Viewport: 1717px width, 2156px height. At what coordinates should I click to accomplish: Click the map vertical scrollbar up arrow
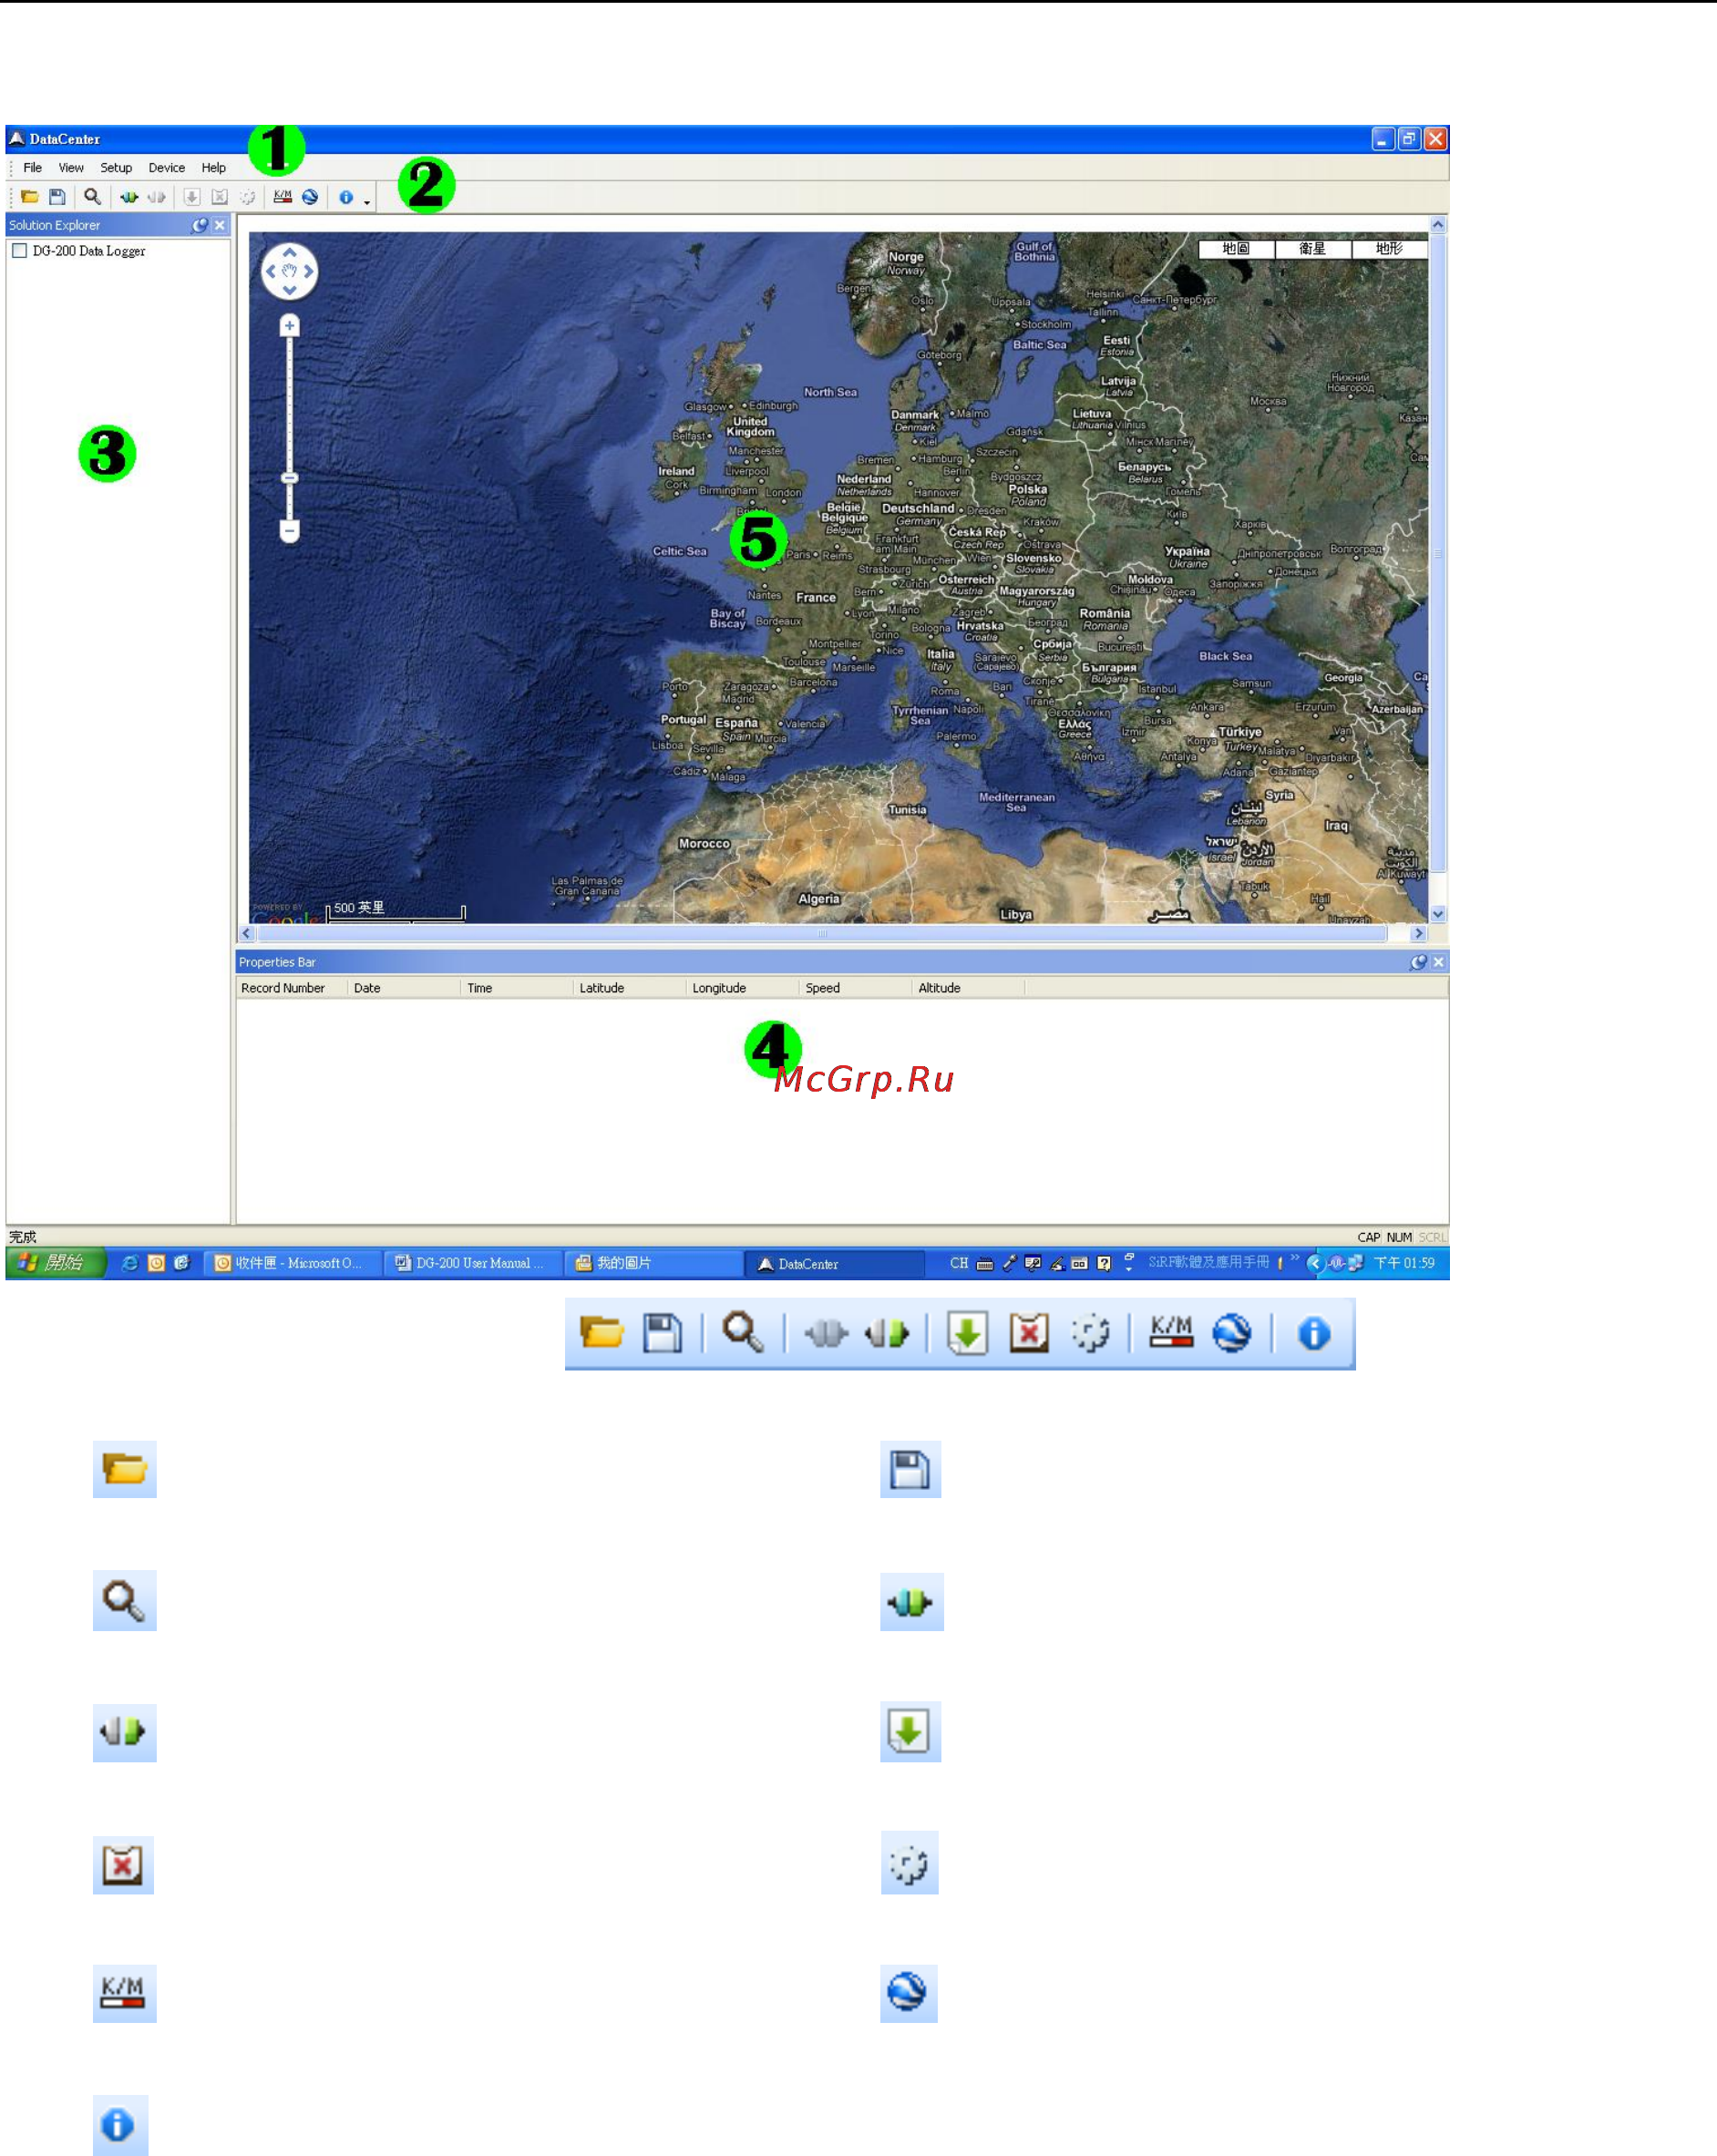pos(1438,225)
